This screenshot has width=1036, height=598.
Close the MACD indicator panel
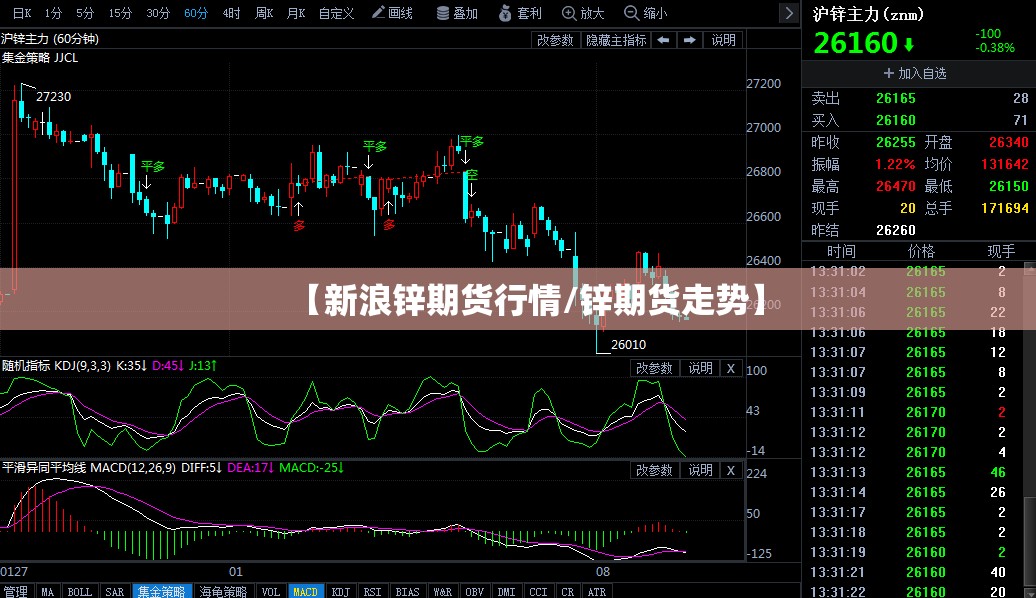(x=731, y=470)
